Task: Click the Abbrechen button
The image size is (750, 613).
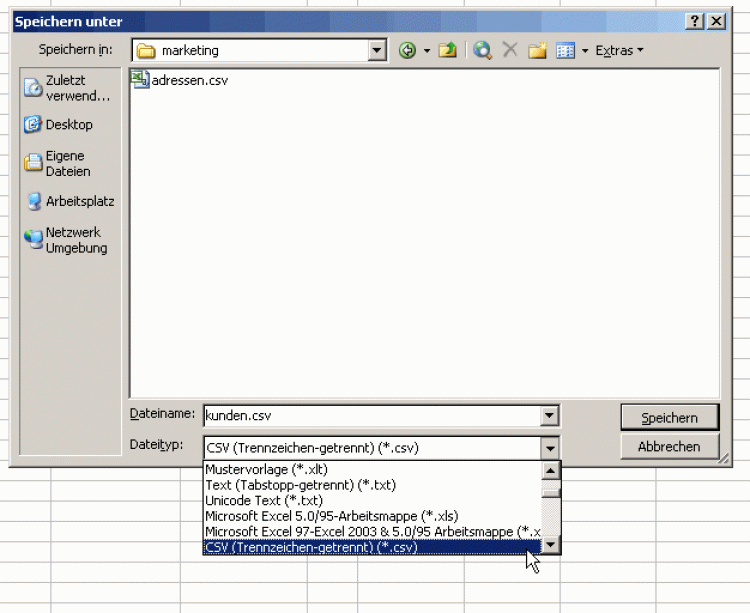Action: [668, 447]
